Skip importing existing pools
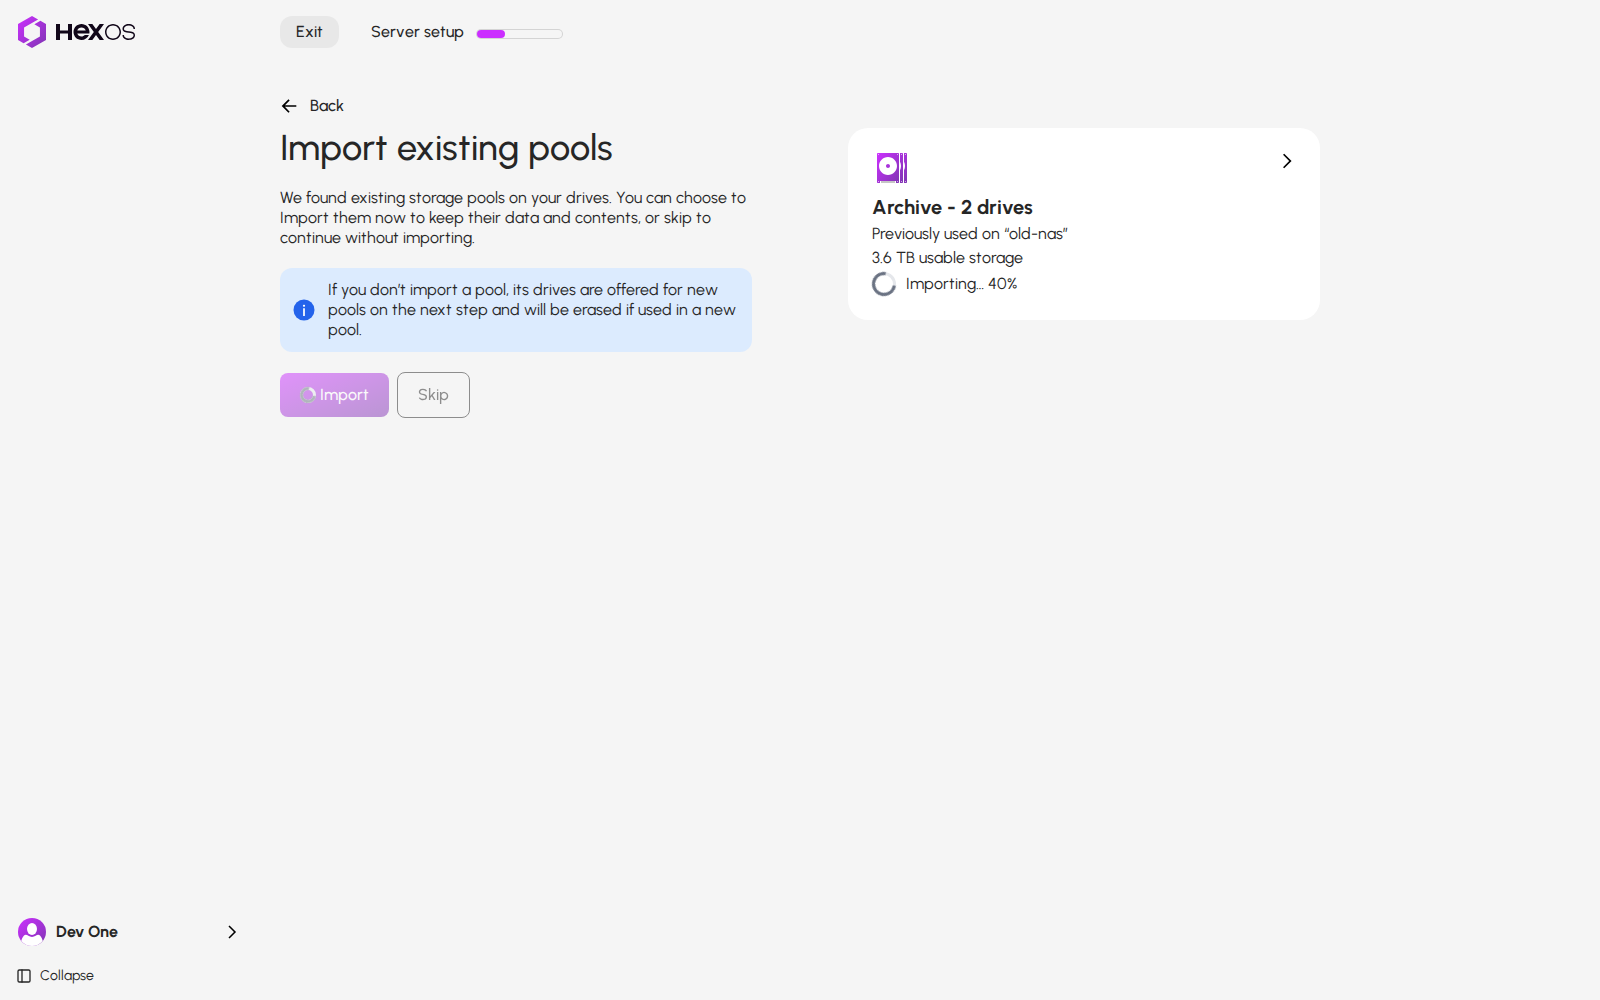1600x1000 pixels. [x=433, y=395]
